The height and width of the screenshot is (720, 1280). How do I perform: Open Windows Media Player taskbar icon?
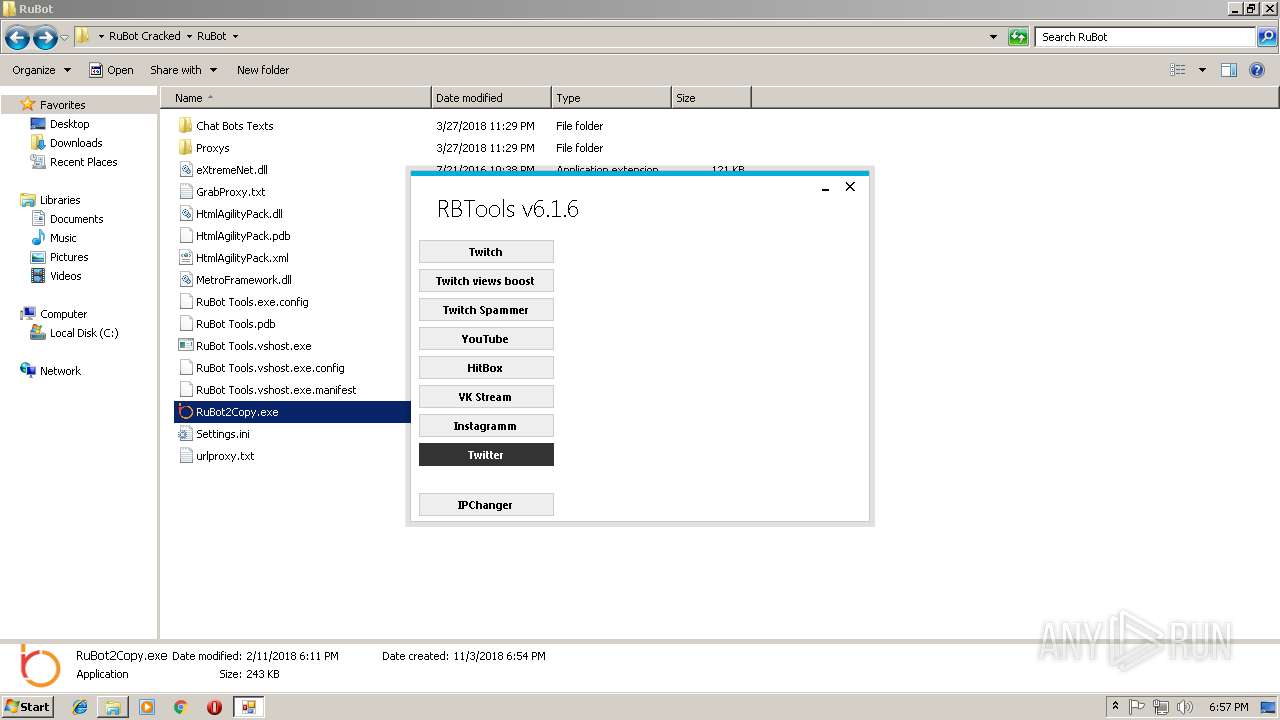coord(147,707)
